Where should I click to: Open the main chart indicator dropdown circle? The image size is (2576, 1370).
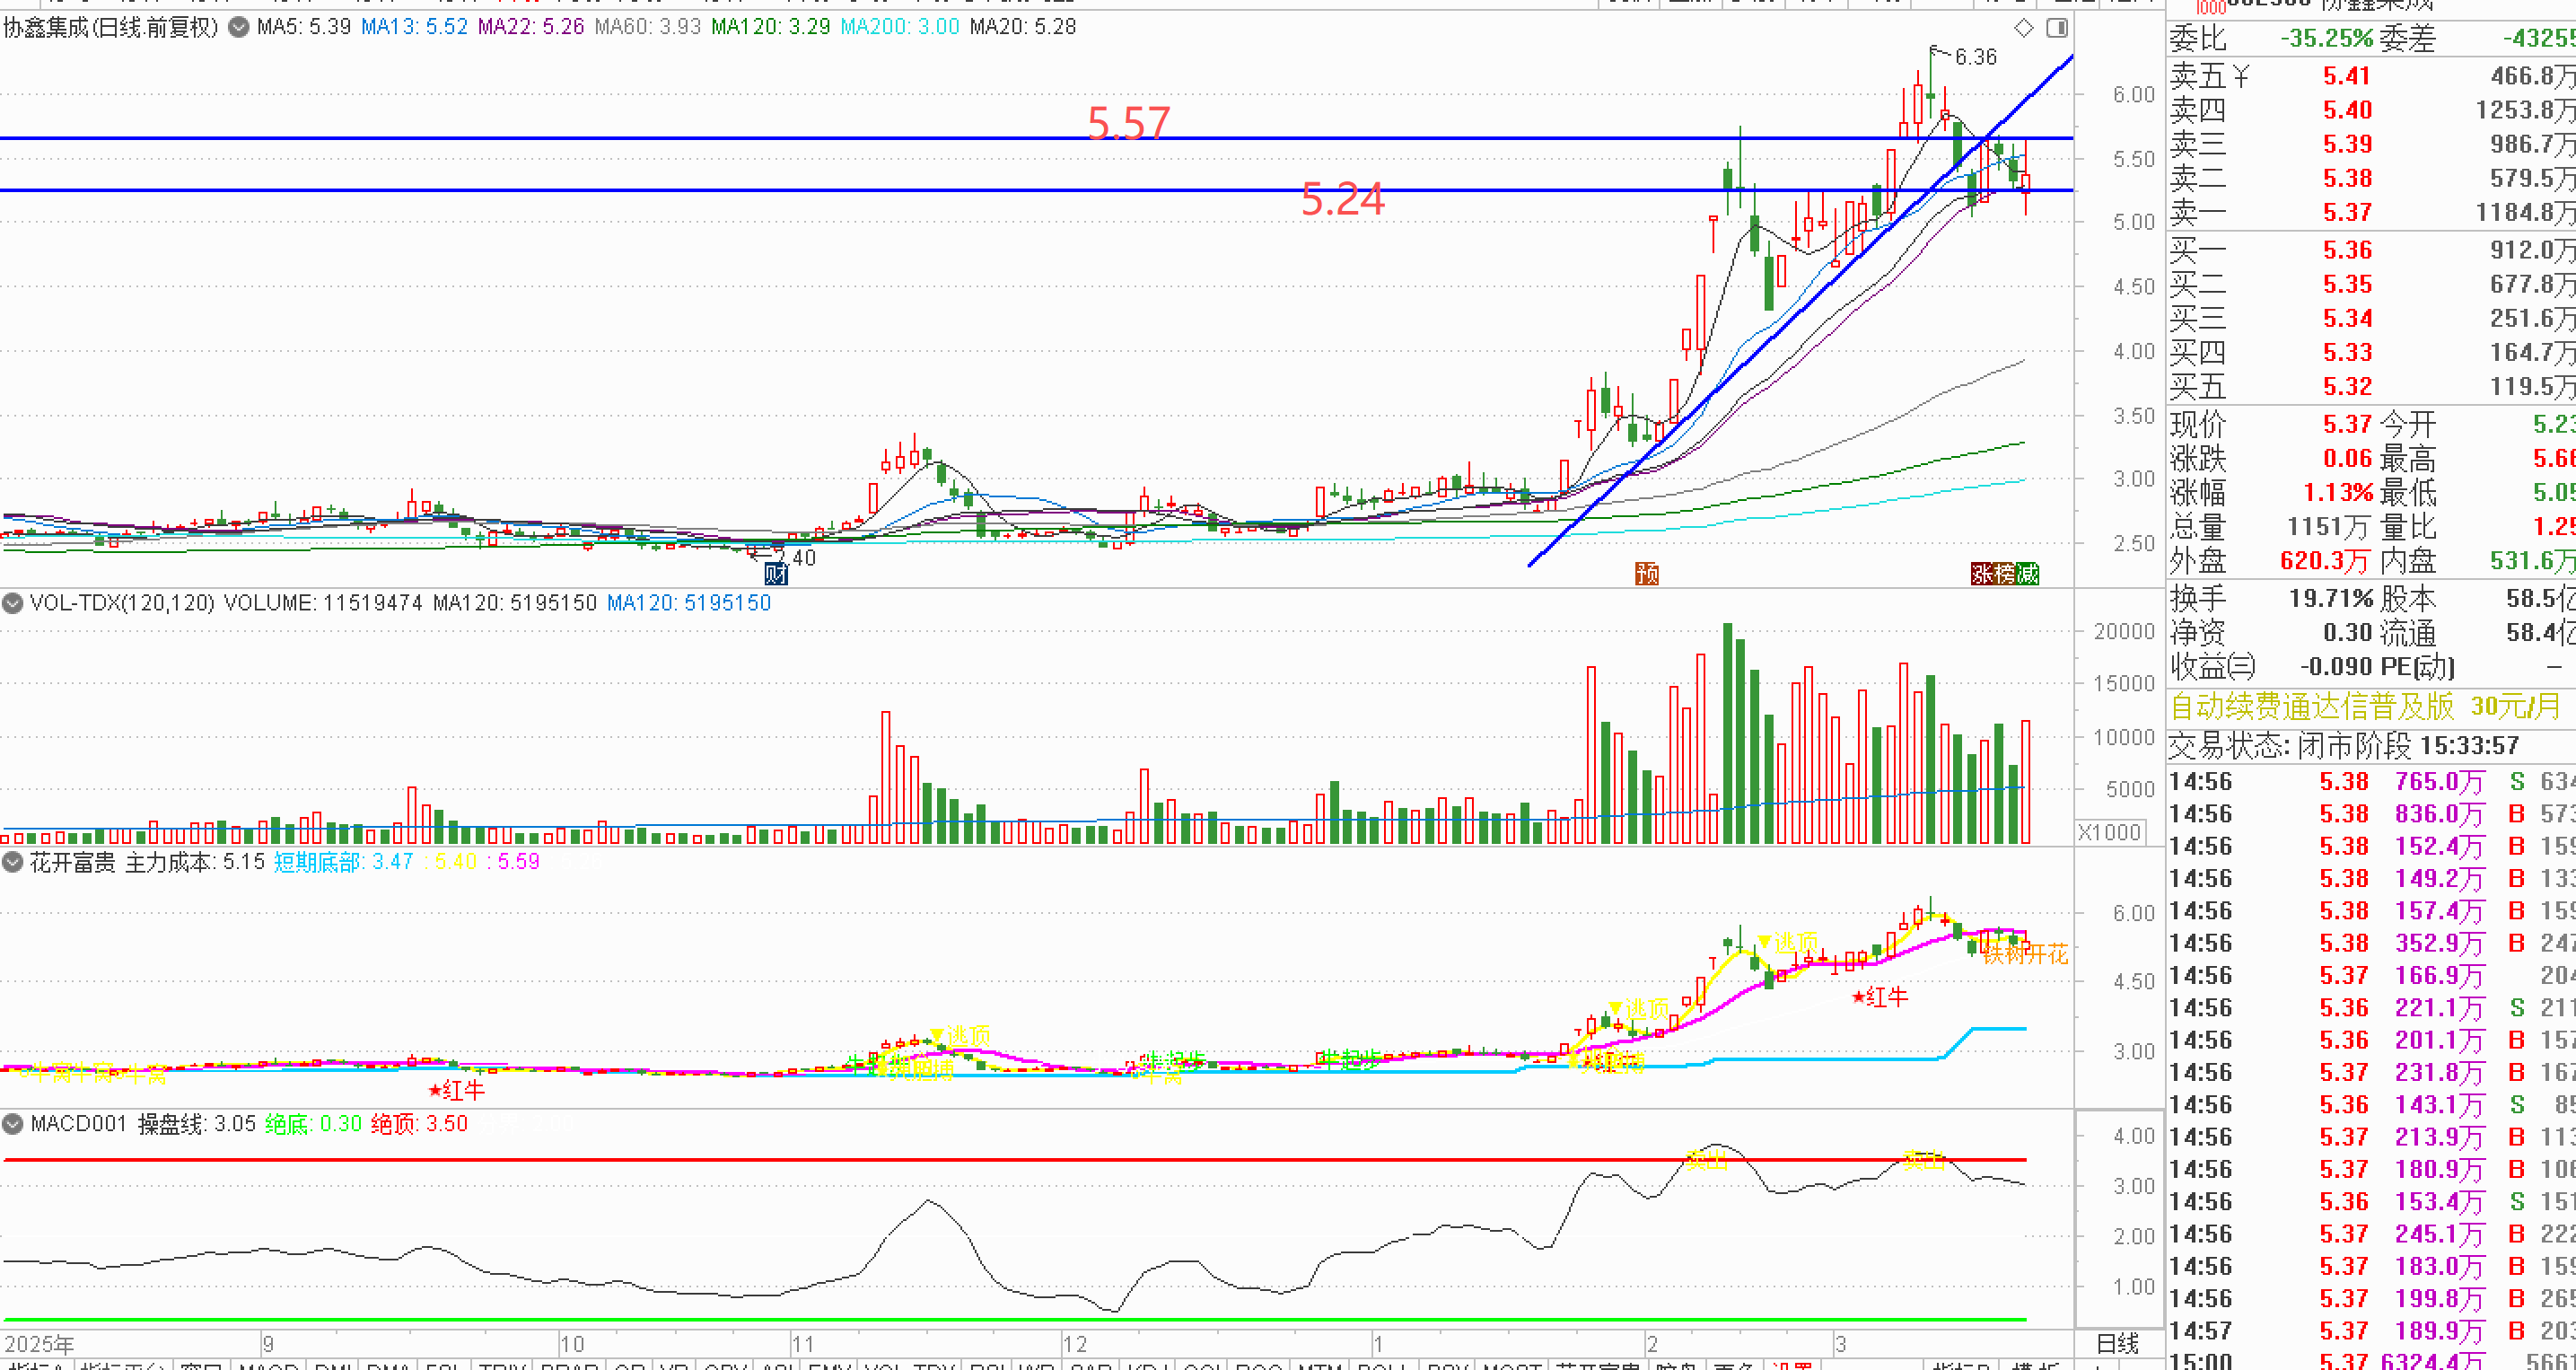pos(238,27)
